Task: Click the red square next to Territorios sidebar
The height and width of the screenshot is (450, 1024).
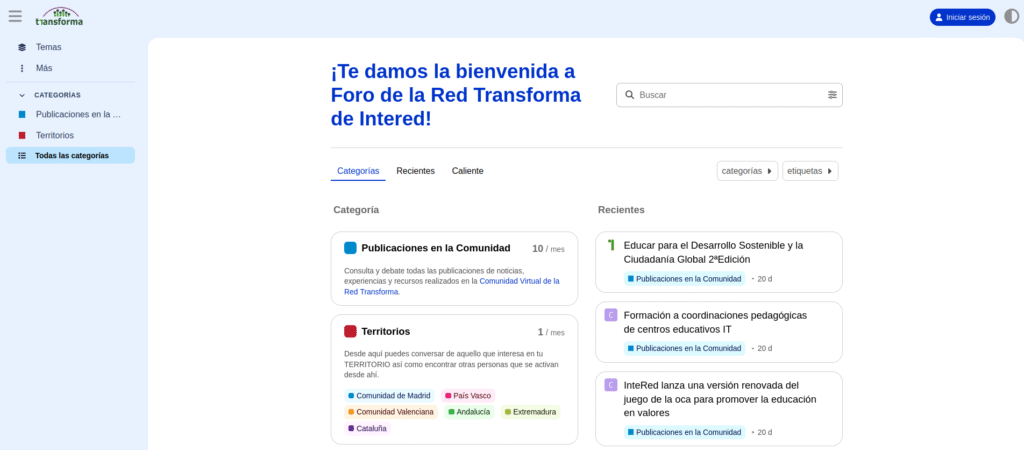Action: click(22, 135)
